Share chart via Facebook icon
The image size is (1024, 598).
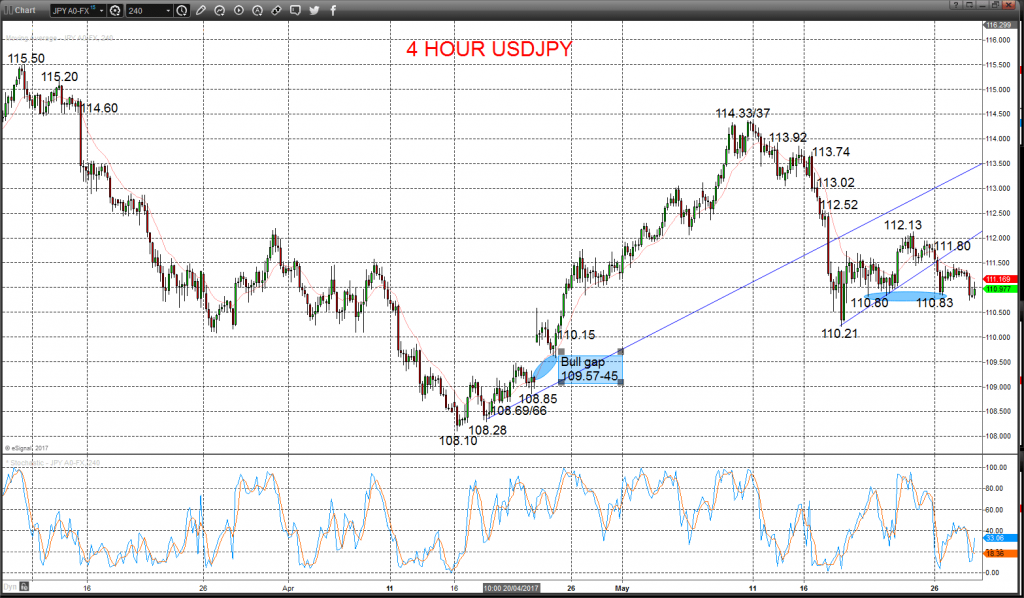point(333,10)
